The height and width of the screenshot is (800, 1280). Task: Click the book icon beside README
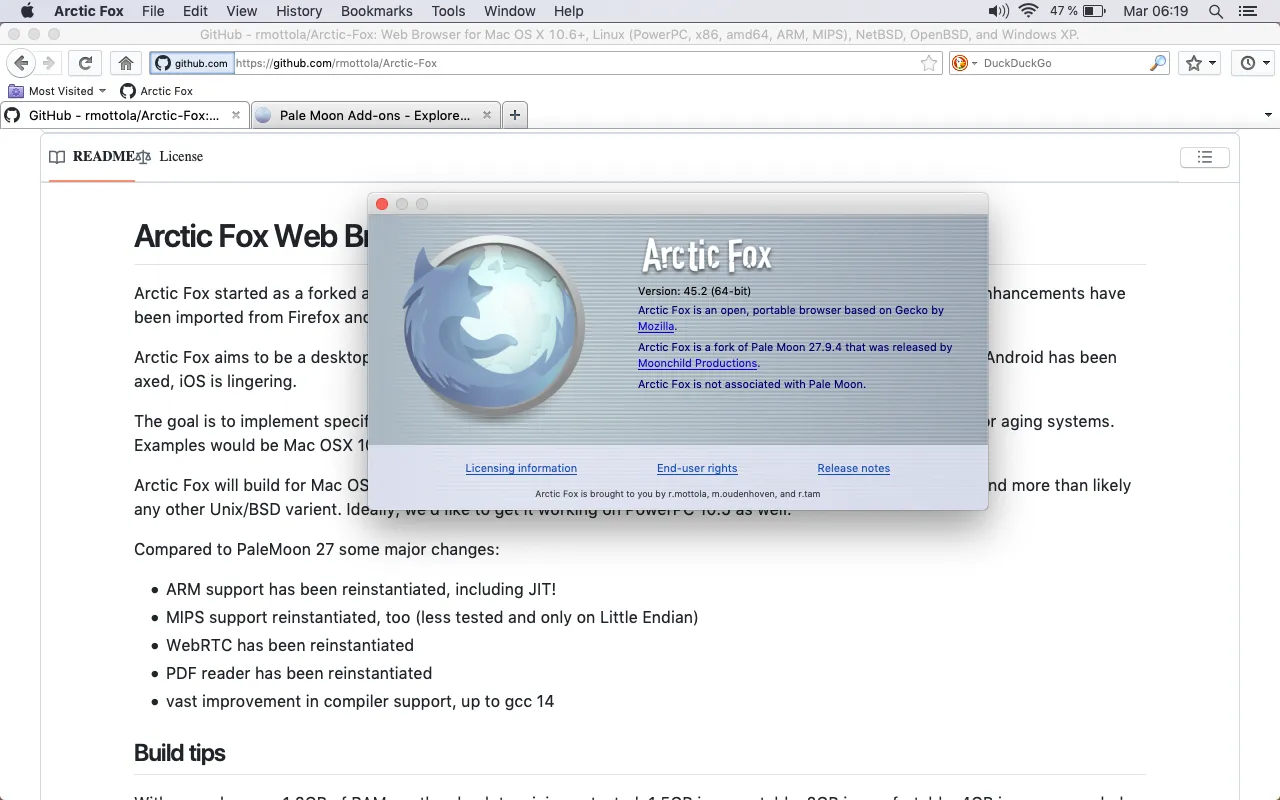(x=57, y=157)
